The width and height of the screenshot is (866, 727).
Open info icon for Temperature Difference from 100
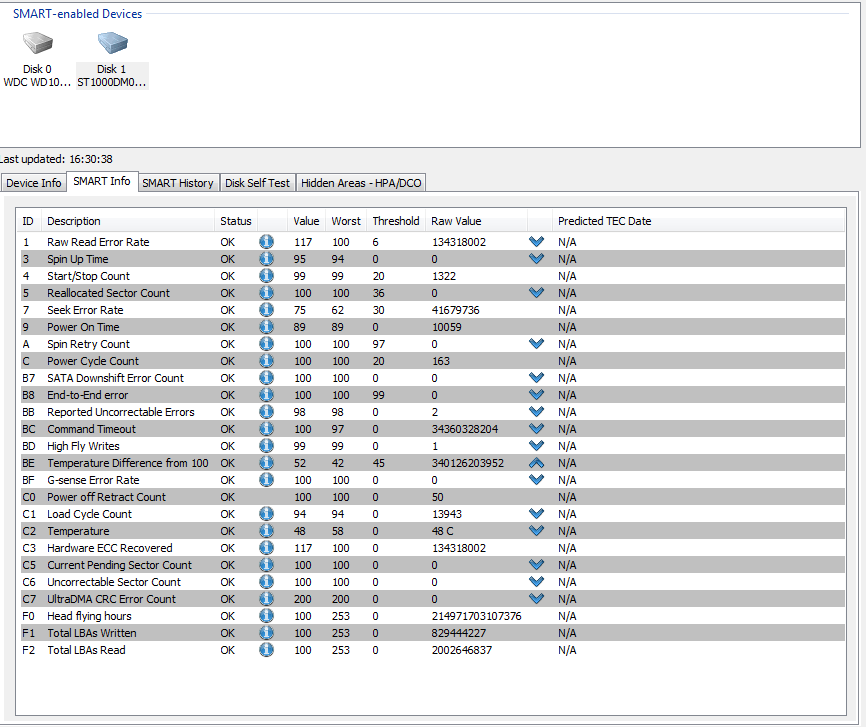pos(266,463)
